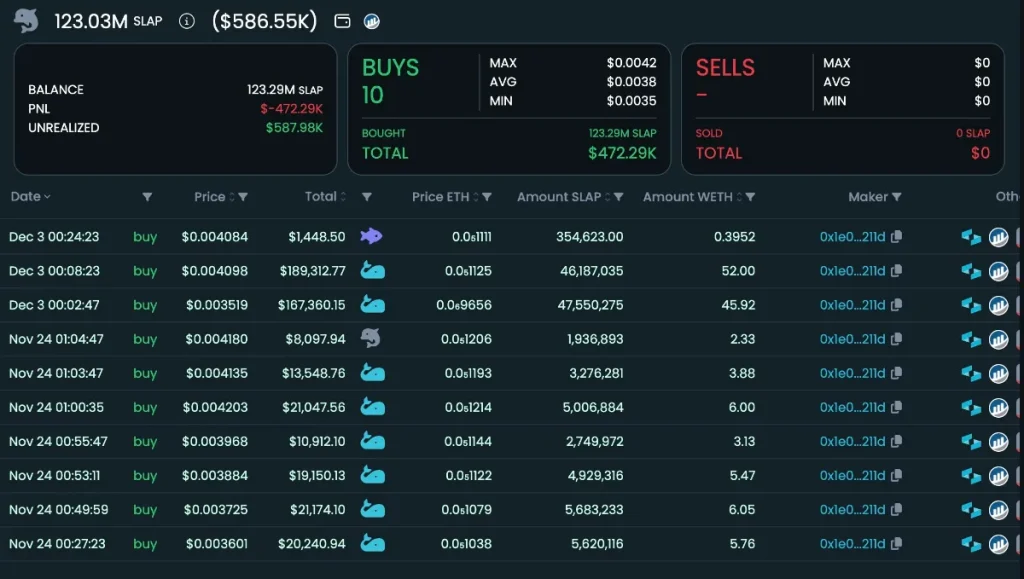Open maker 0x1e0...211d in Nov 24 00:49:59 row
This screenshot has width=1024, height=579.
[x=852, y=510]
